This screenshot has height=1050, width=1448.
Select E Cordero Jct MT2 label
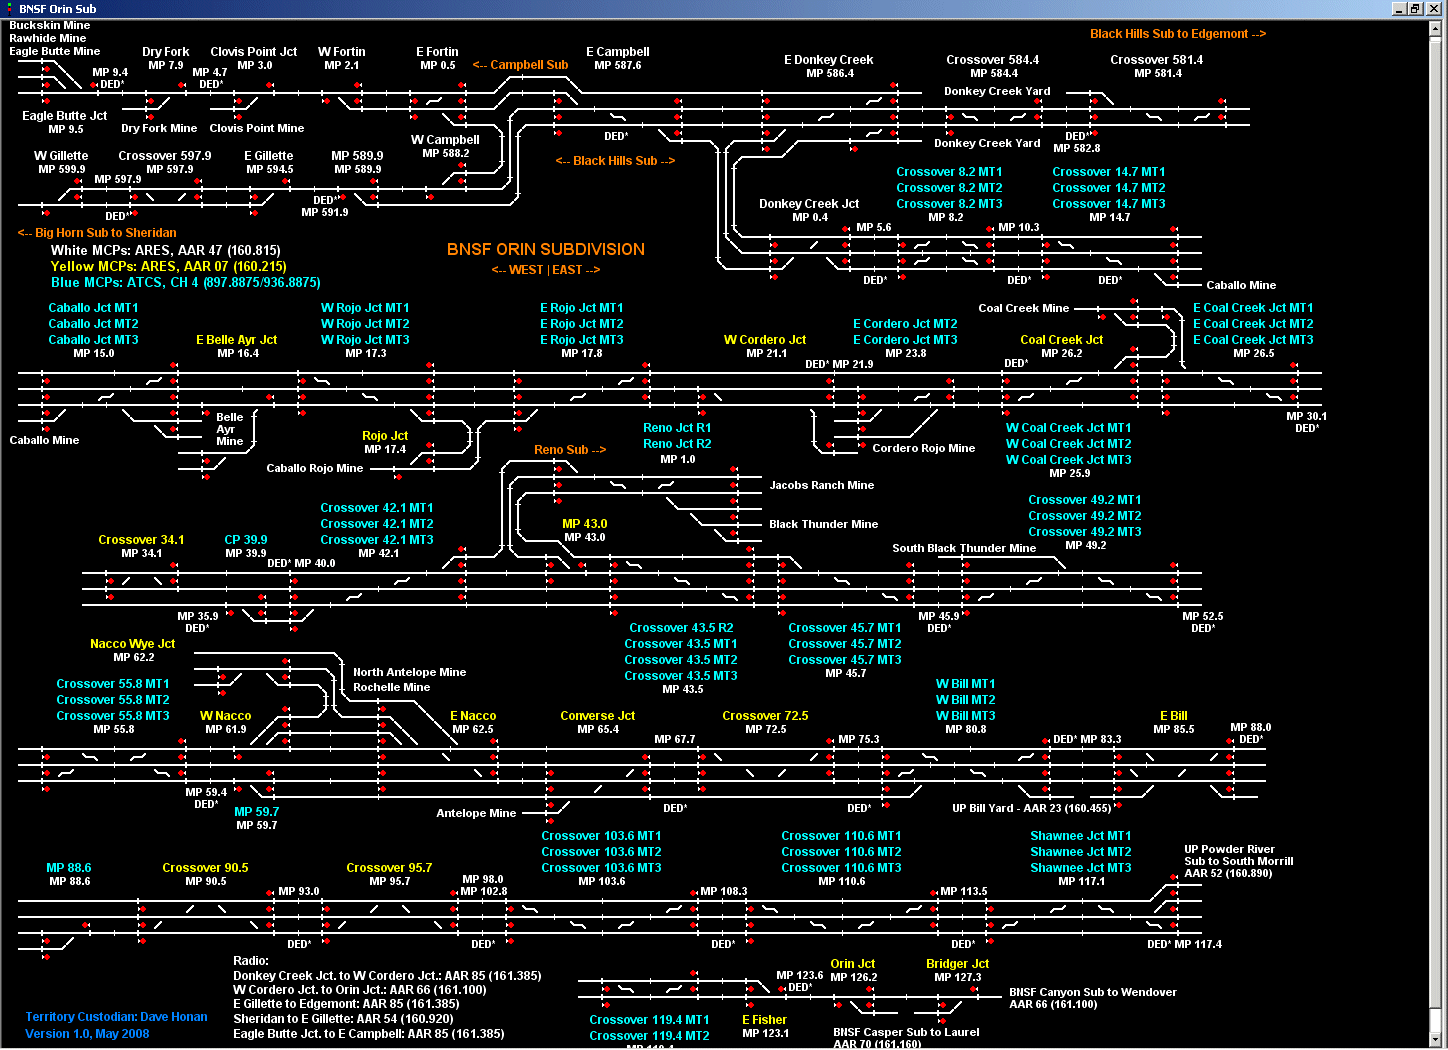tap(905, 324)
